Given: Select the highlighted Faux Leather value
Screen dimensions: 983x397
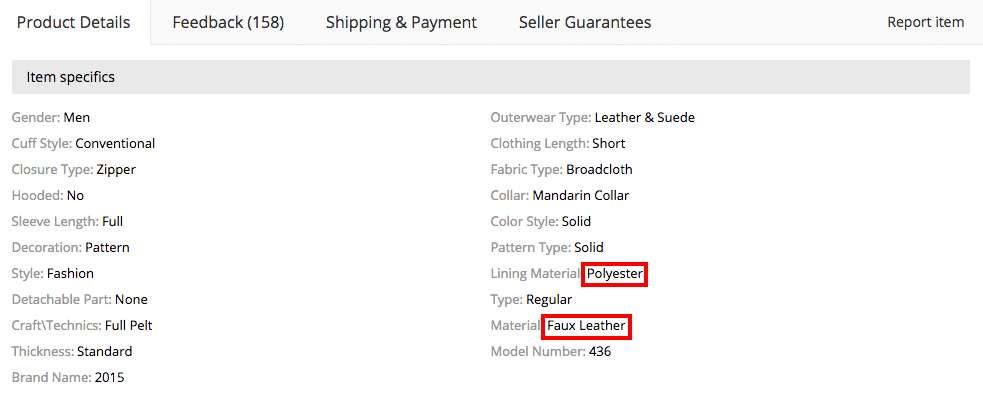Looking at the screenshot, I should tap(586, 326).
